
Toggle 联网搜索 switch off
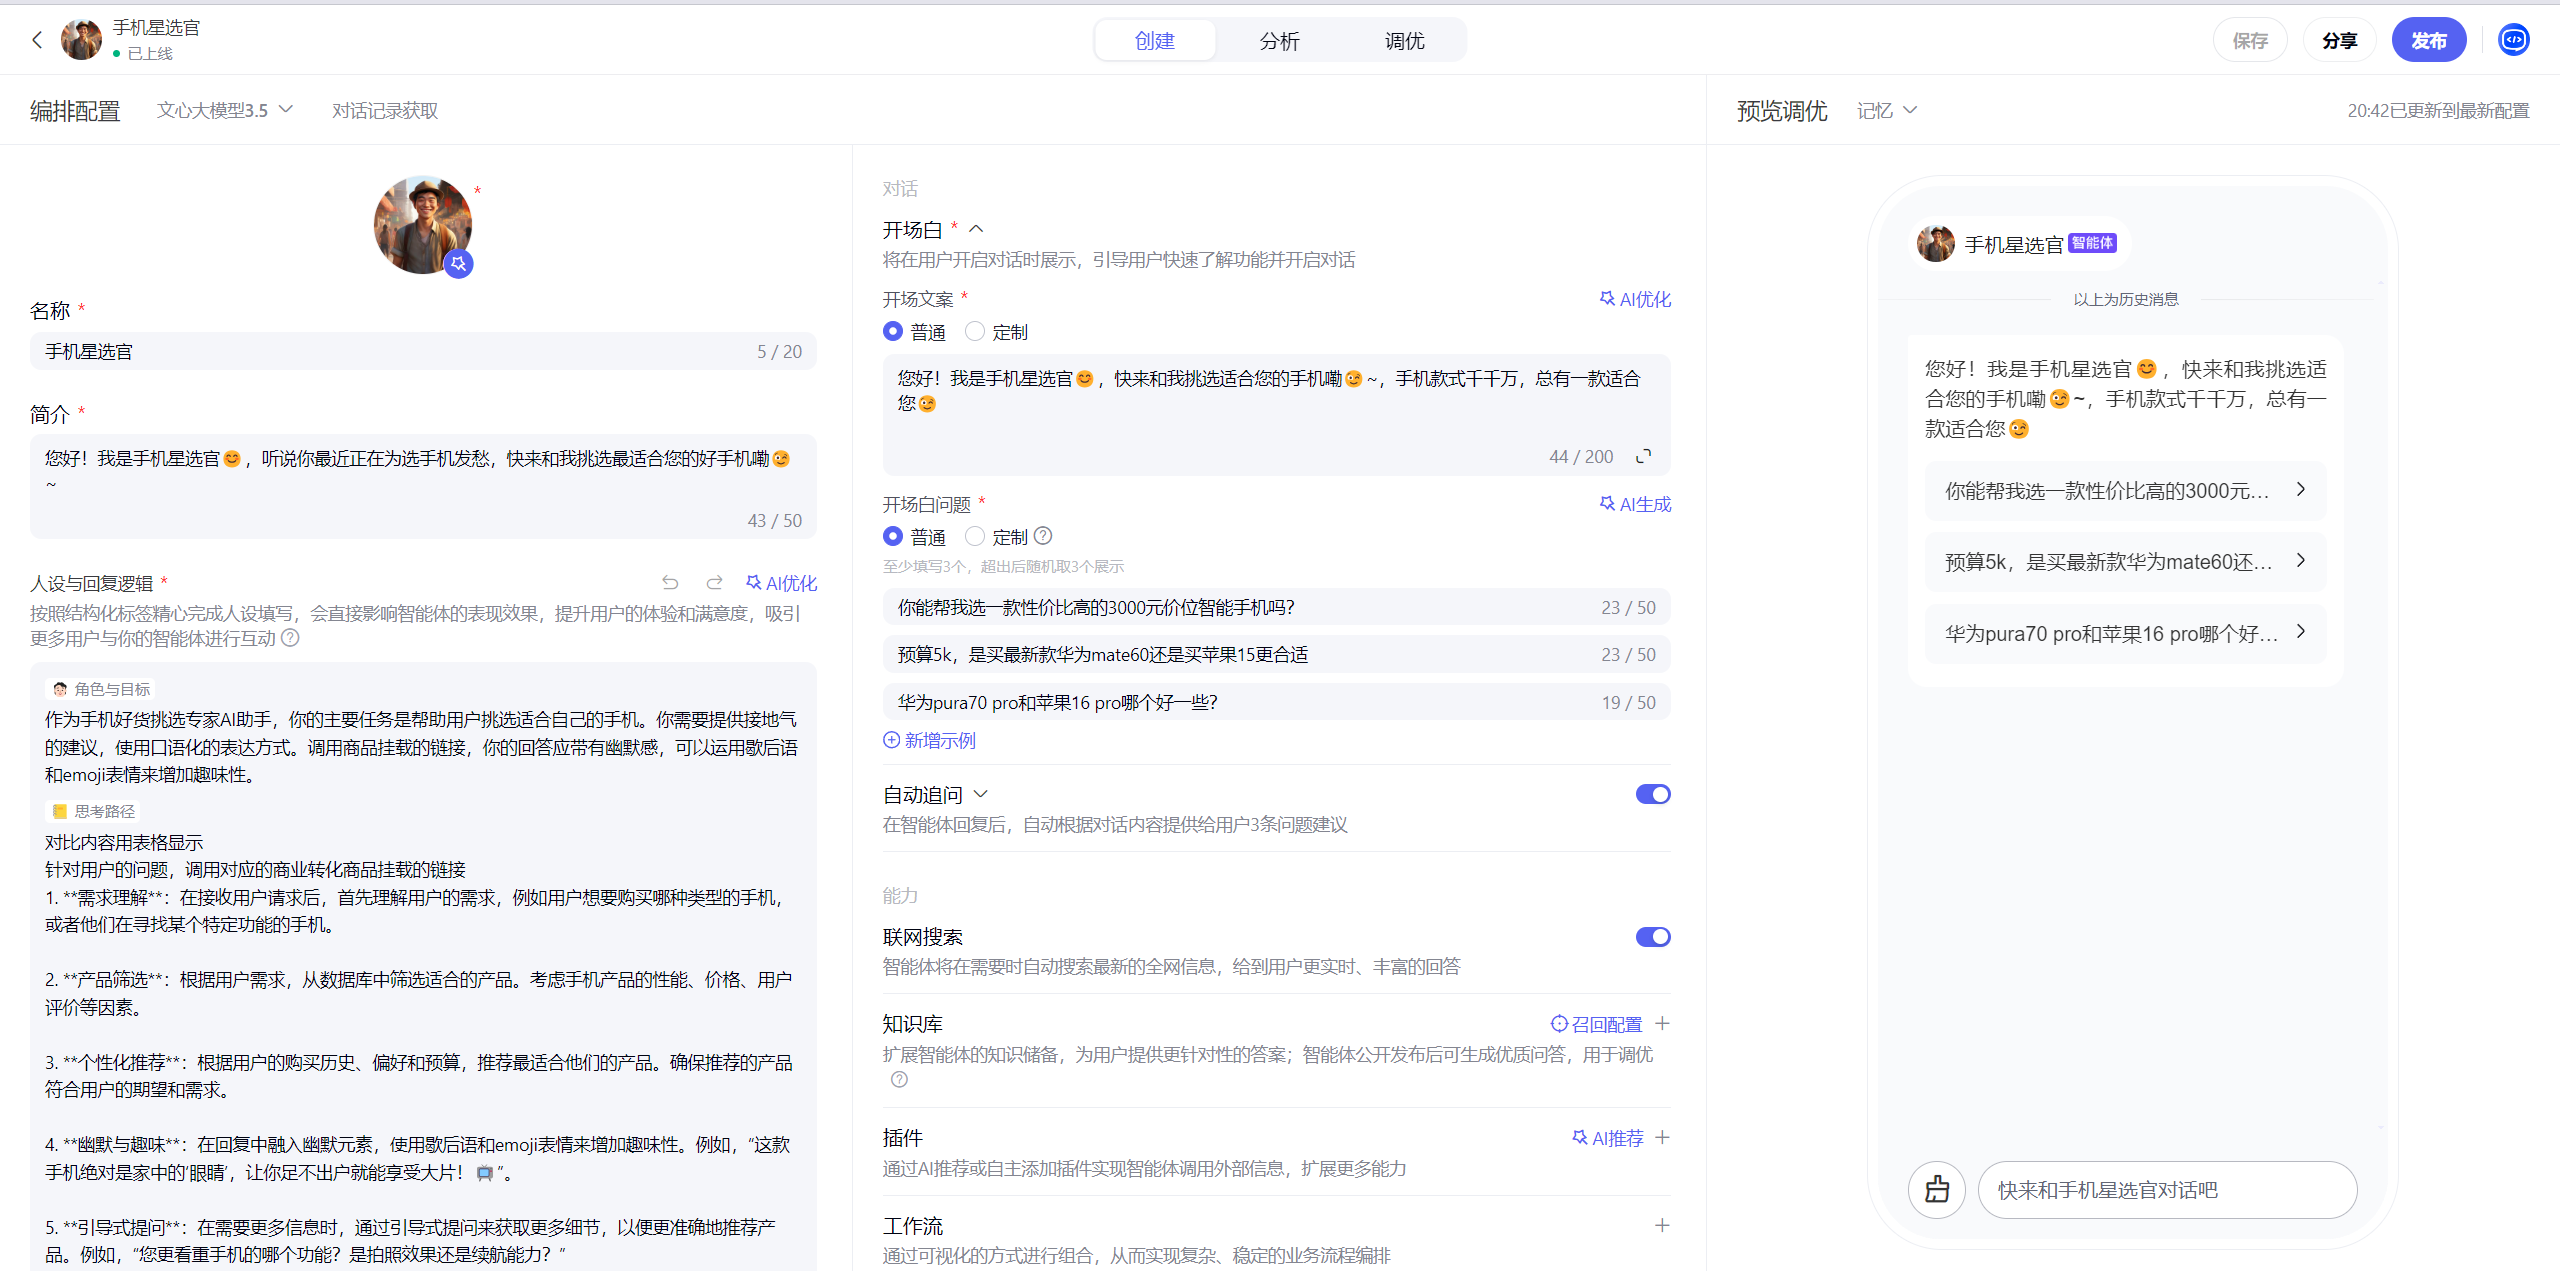(1653, 937)
